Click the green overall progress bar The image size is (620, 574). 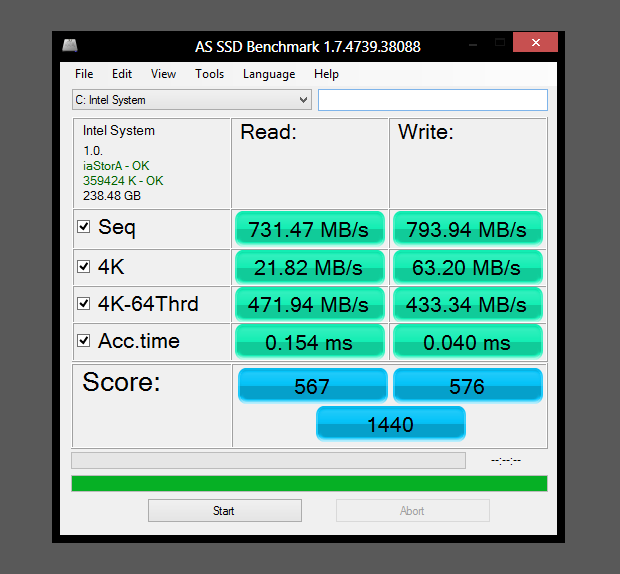click(x=309, y=483)
